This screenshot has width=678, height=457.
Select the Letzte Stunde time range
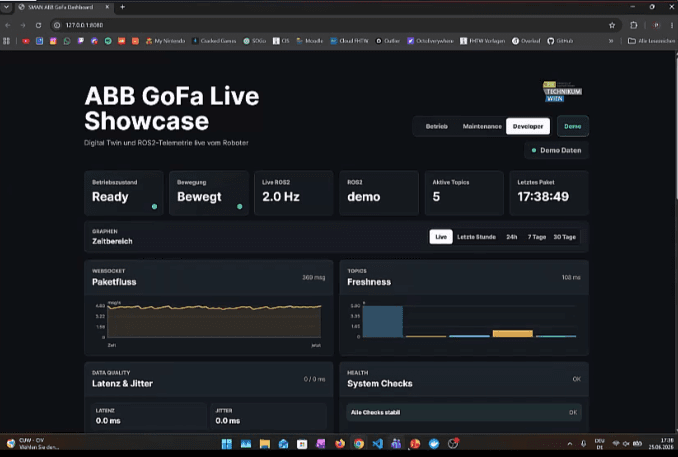click(476, 237)
